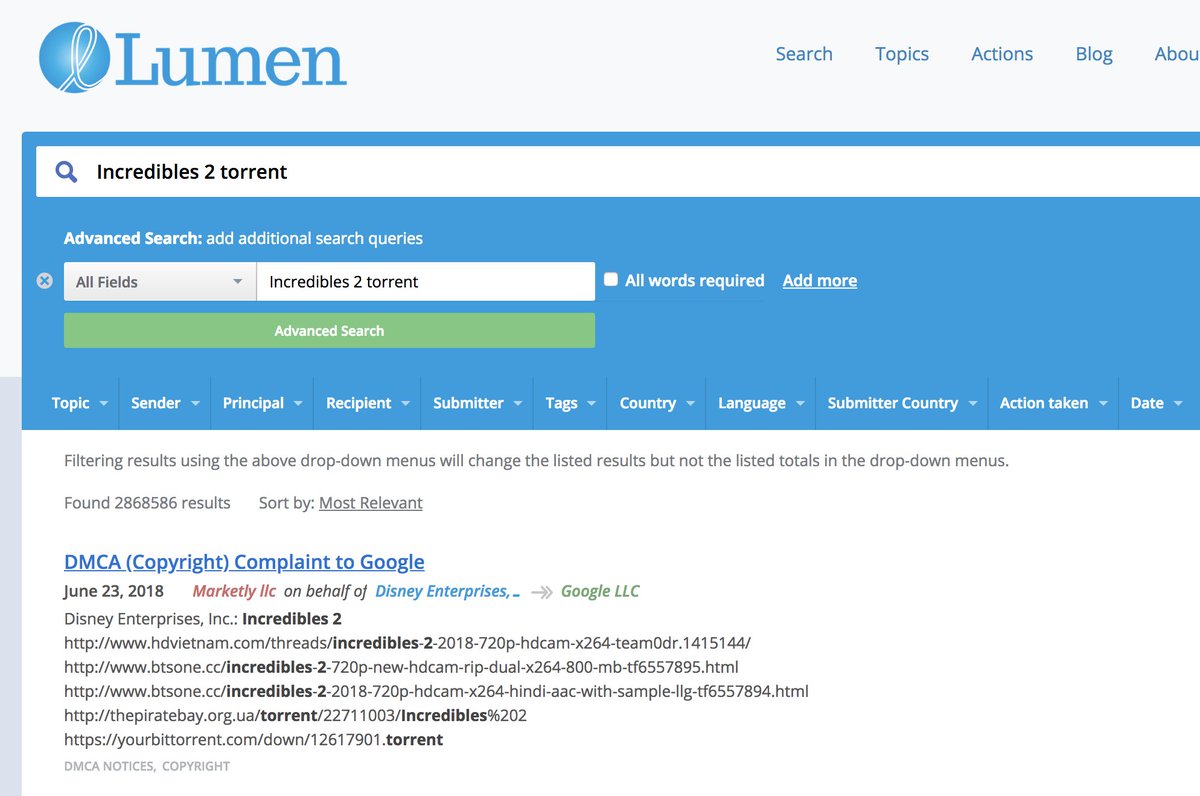1200x796 pixels.
Task: Open the Lumen logo home link
Action: pos(193,58)
